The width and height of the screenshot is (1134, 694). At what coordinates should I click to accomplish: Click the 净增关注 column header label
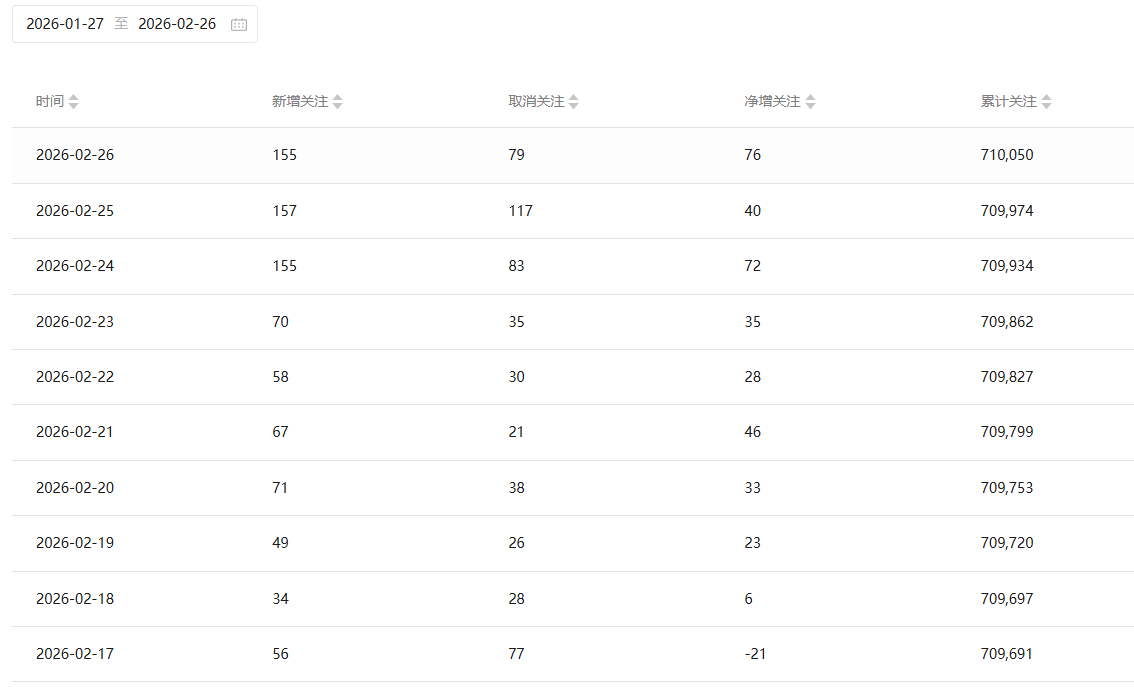click(x=772, y=102)
